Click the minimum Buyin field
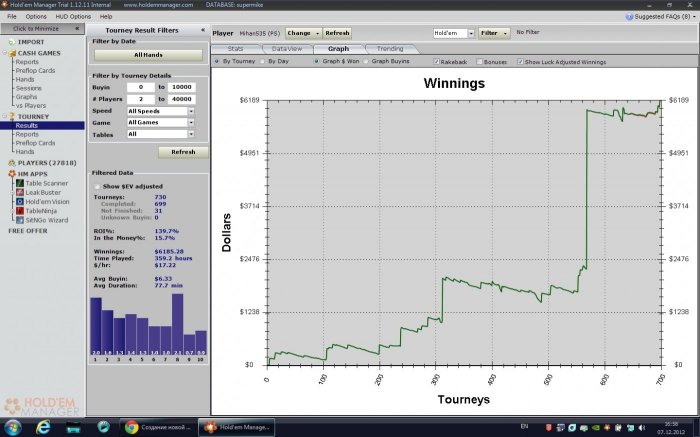Screen dimensions: 700x437 [x=141, y=87]
